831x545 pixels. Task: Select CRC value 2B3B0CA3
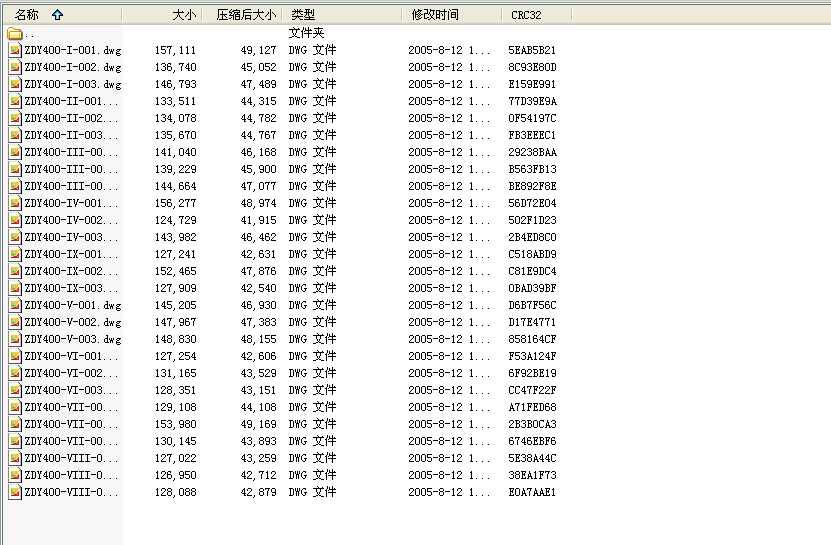pos(532,424)
